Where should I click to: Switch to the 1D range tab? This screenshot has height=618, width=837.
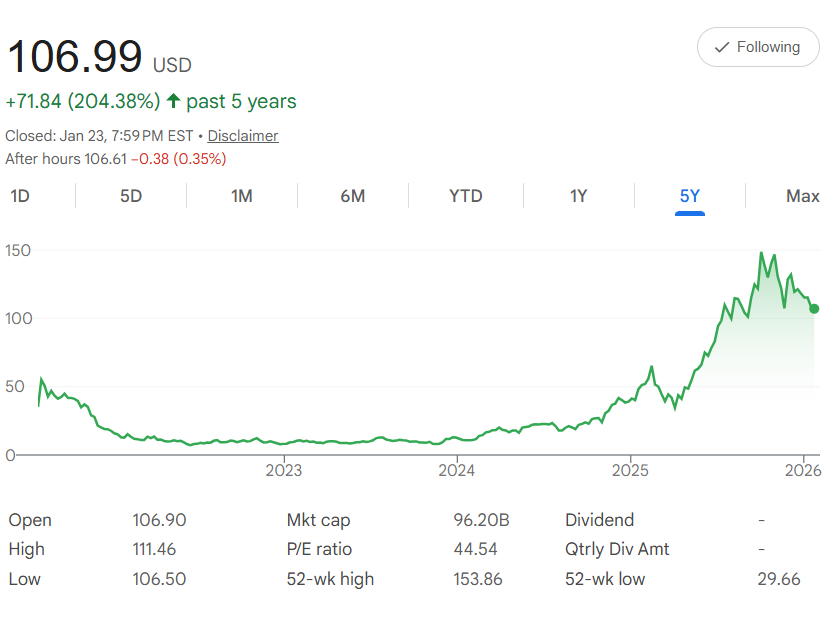(x=20, y=196)
